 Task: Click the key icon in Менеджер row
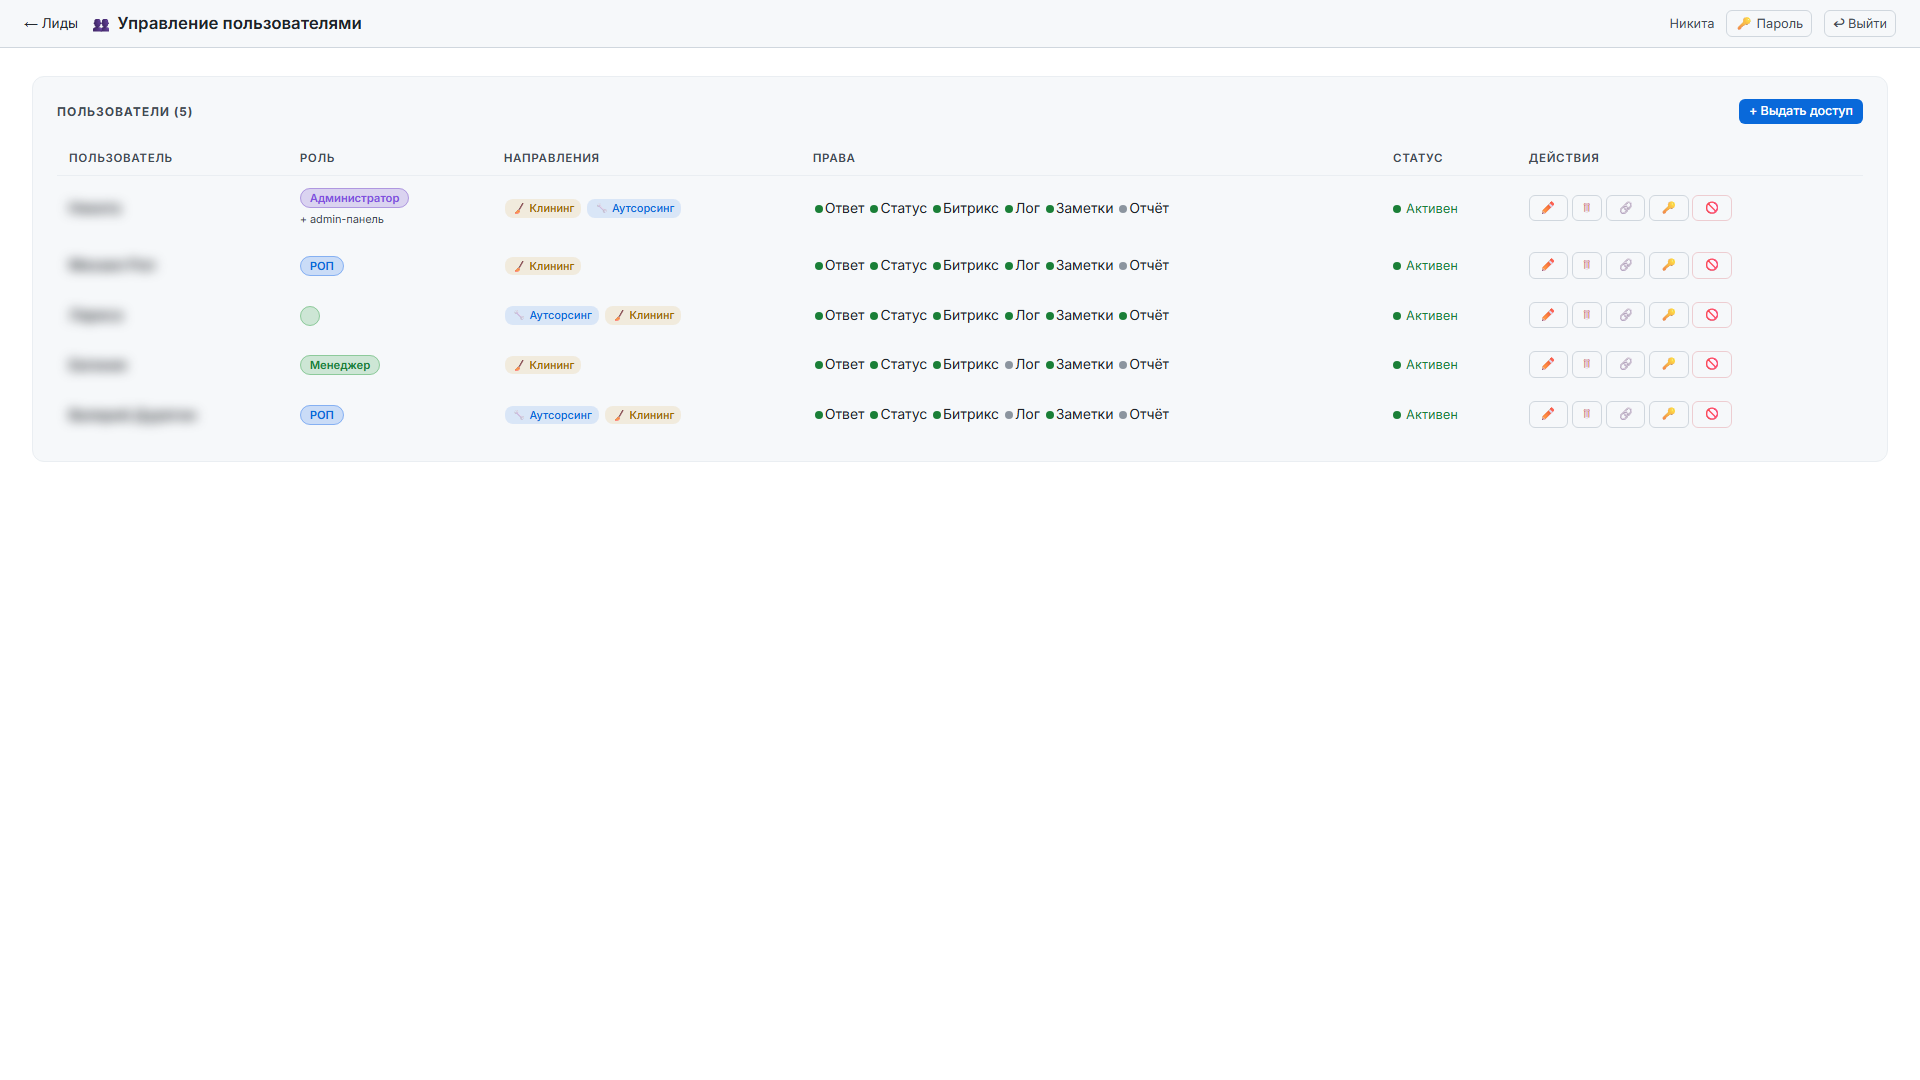tap(1669, 364)
